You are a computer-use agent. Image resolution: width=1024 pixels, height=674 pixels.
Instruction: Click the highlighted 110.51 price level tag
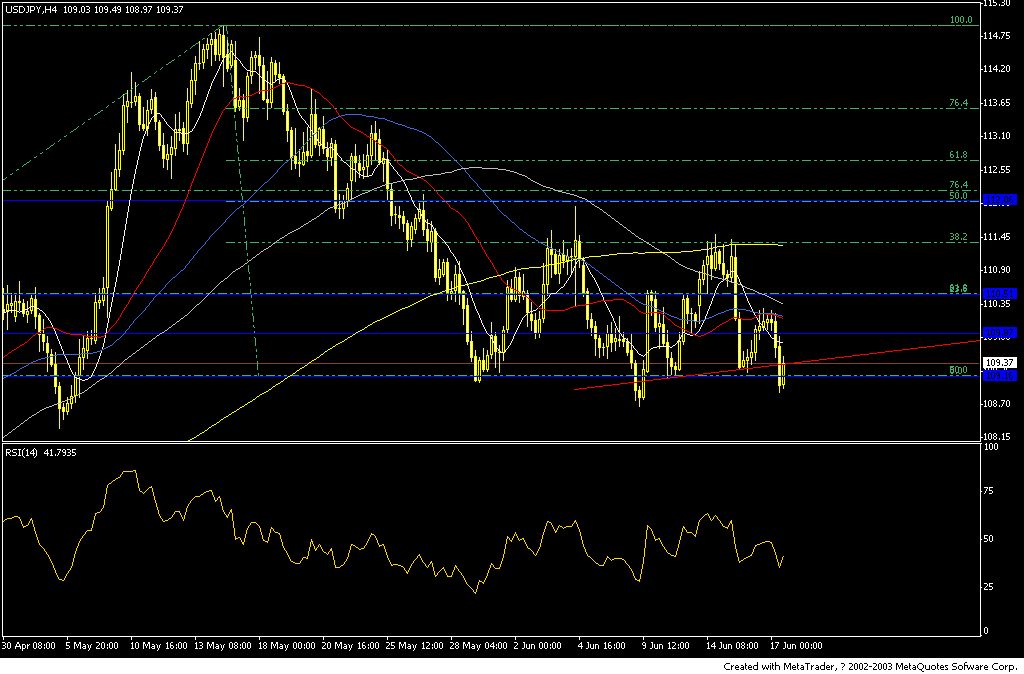[1000, 293]
